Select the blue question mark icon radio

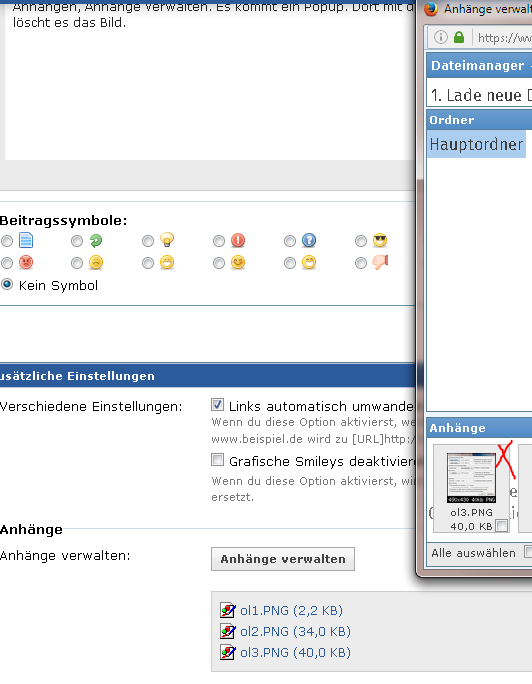pos(290,241)
